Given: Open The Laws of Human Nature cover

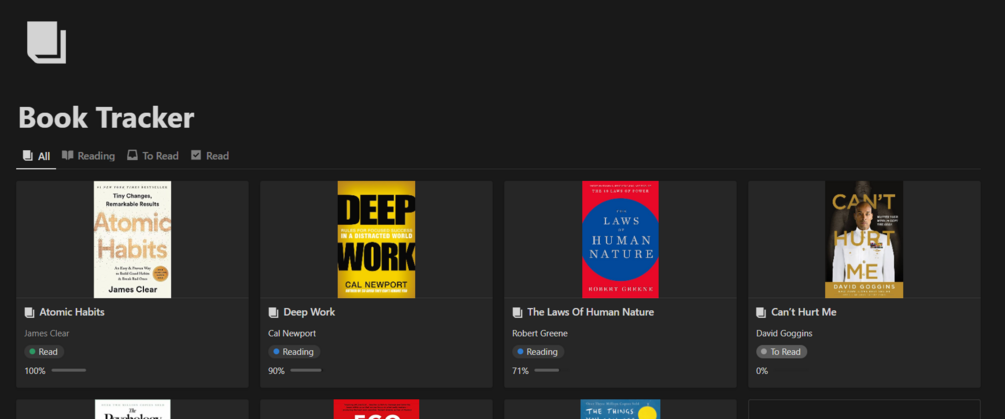Looking at the screenshot, I should (620, 240).
